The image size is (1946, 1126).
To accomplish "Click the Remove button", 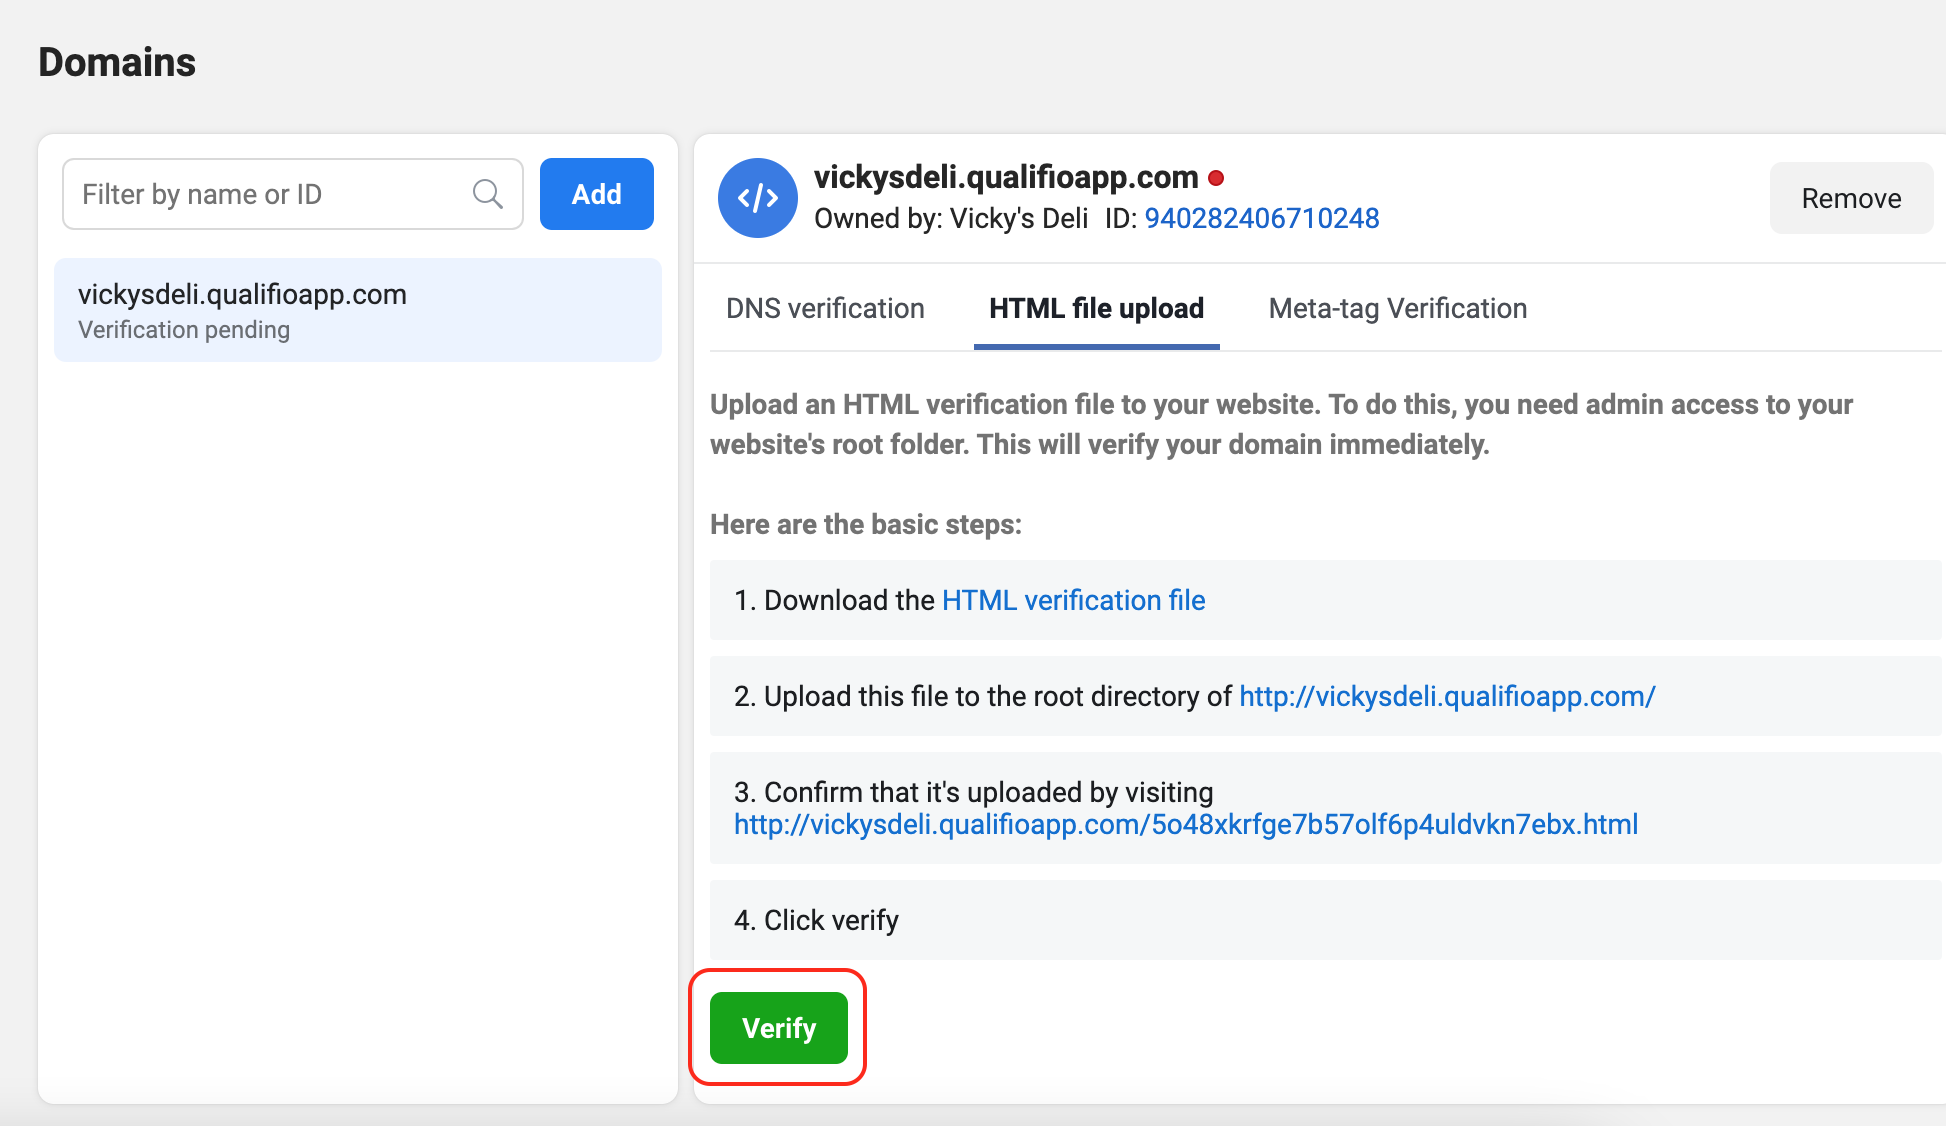I will click(x=1851, y=198).
